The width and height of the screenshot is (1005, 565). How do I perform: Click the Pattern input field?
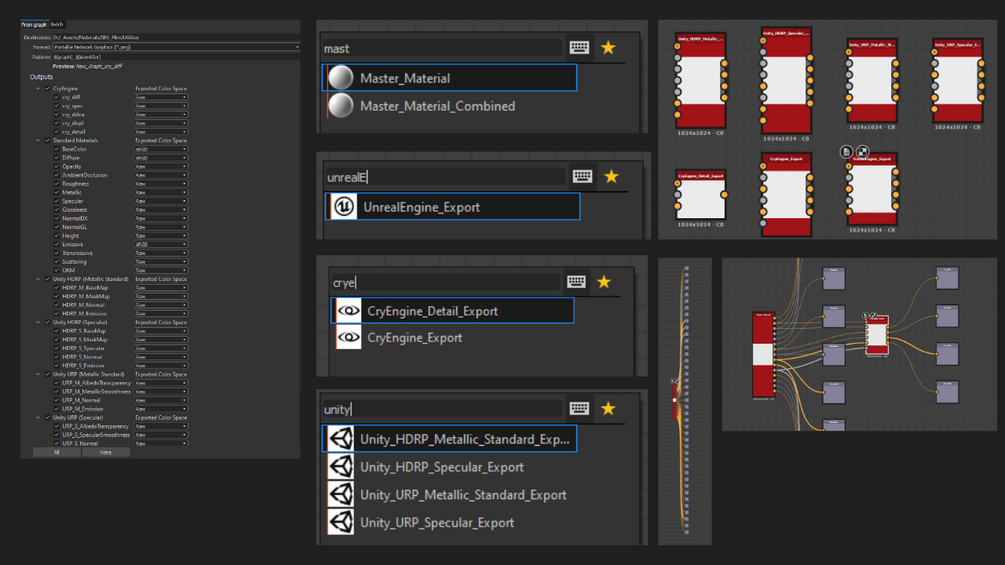point(176,57)
